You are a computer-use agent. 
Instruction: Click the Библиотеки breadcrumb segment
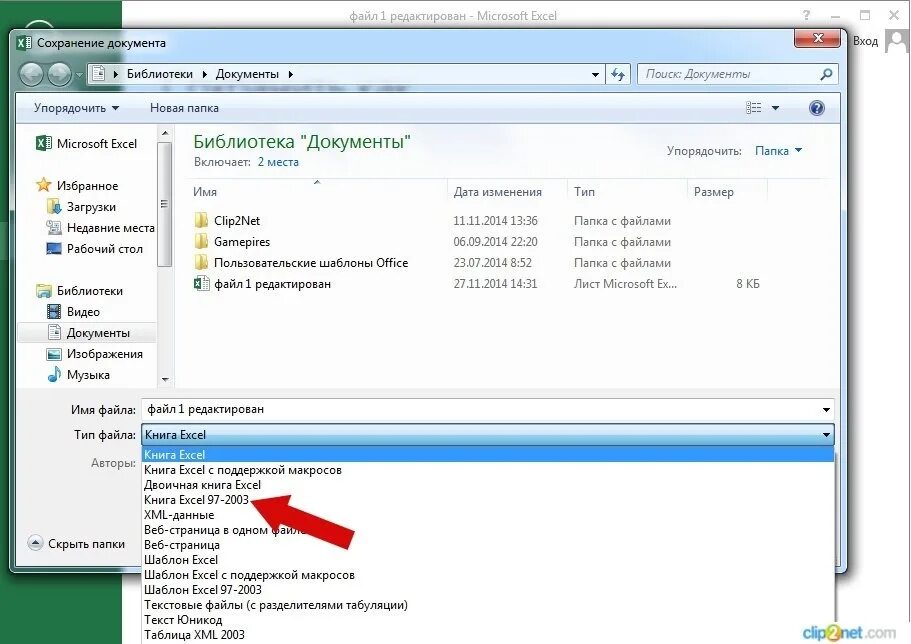pos(160,74)
